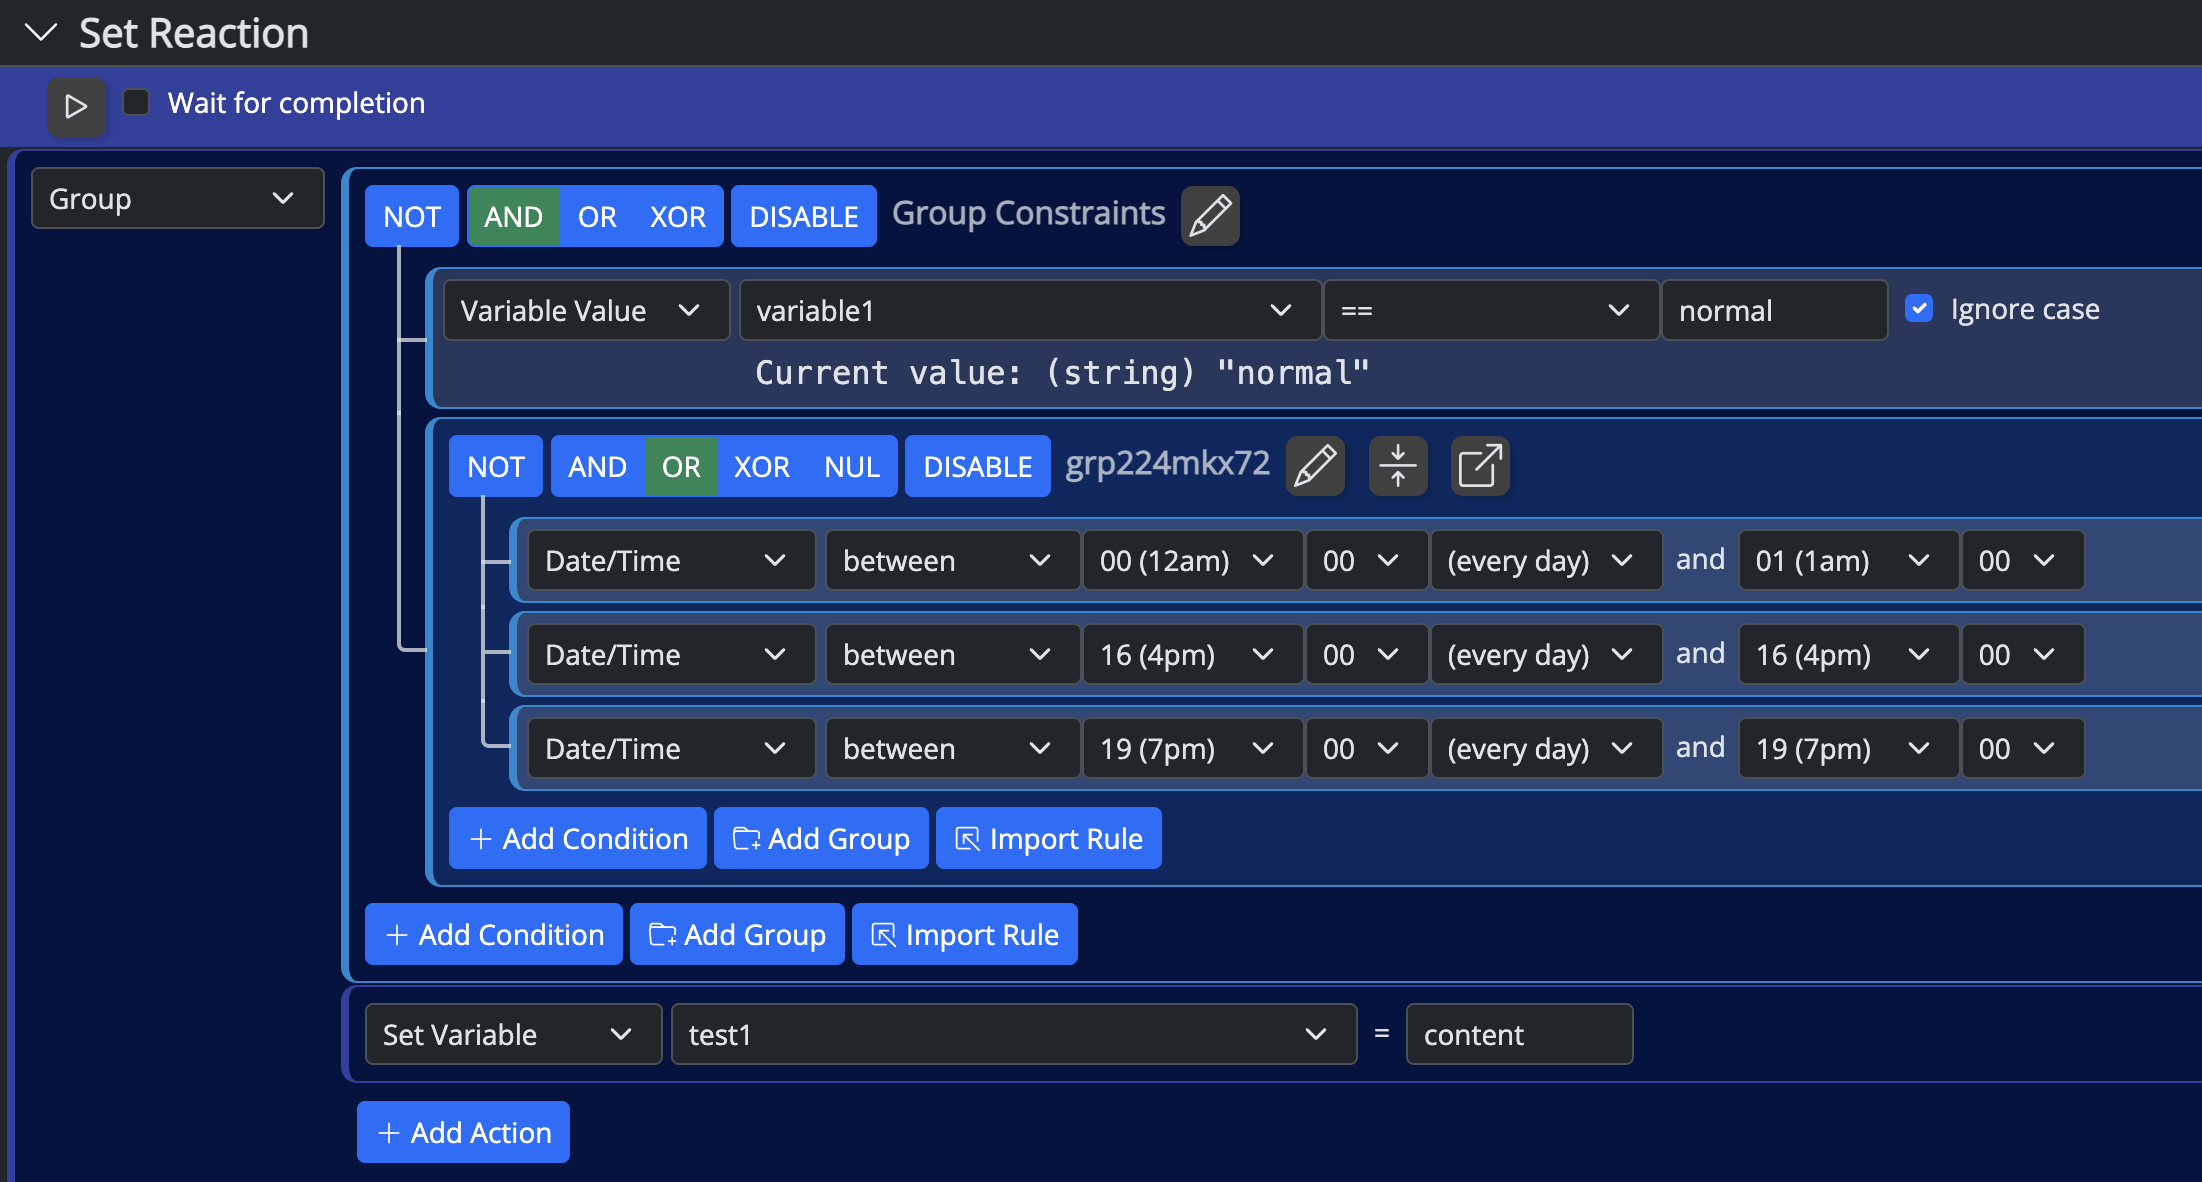Click Import Rule in the nested group

coord(1048,838)
